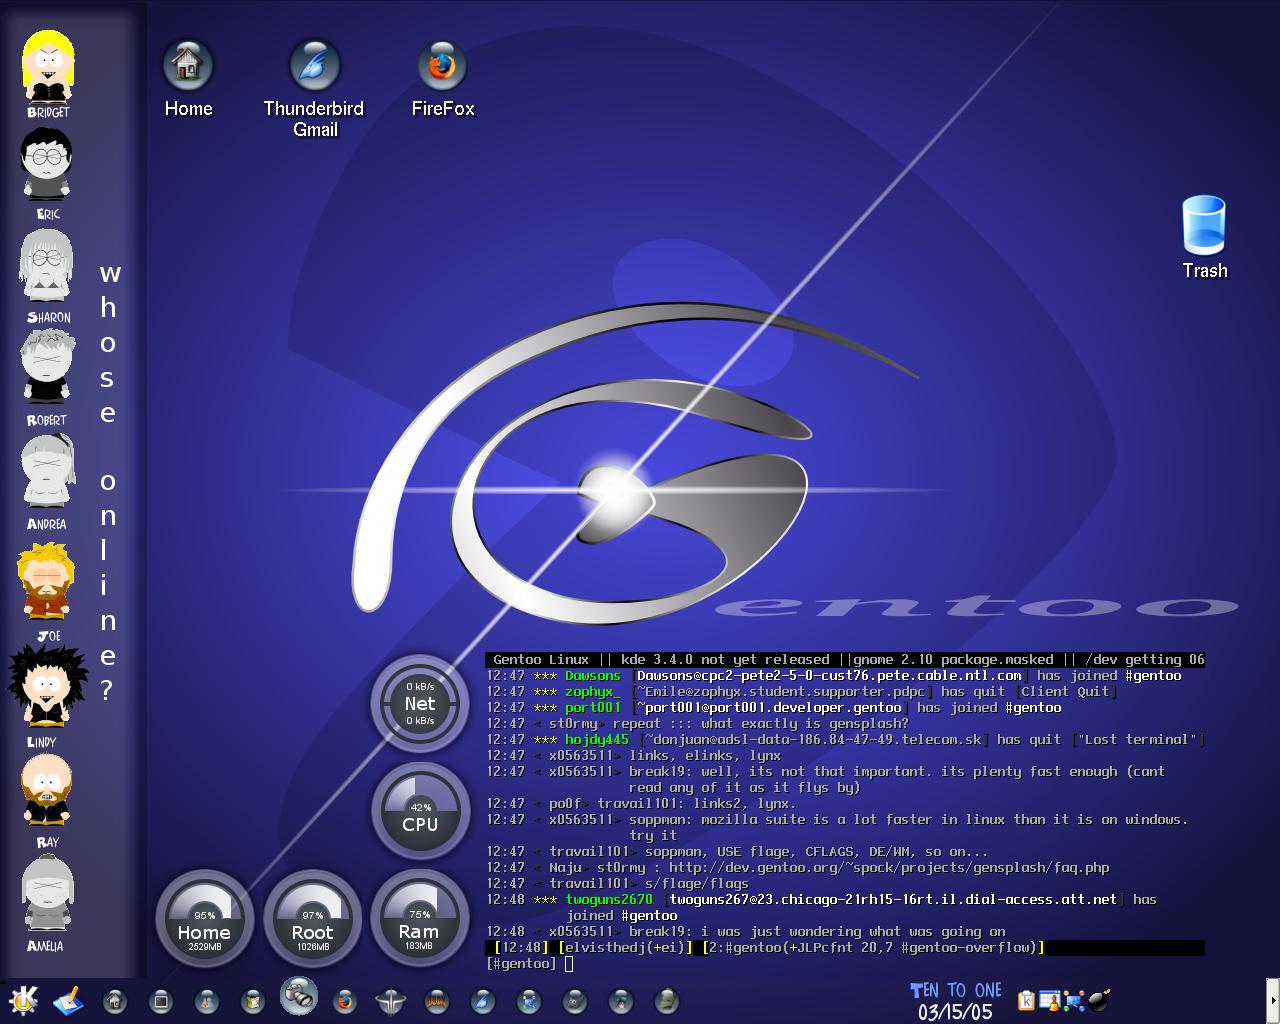Click Robert's greyed-out avatar
Screen dimensions: 1280x1024
[x=46, y=367]
